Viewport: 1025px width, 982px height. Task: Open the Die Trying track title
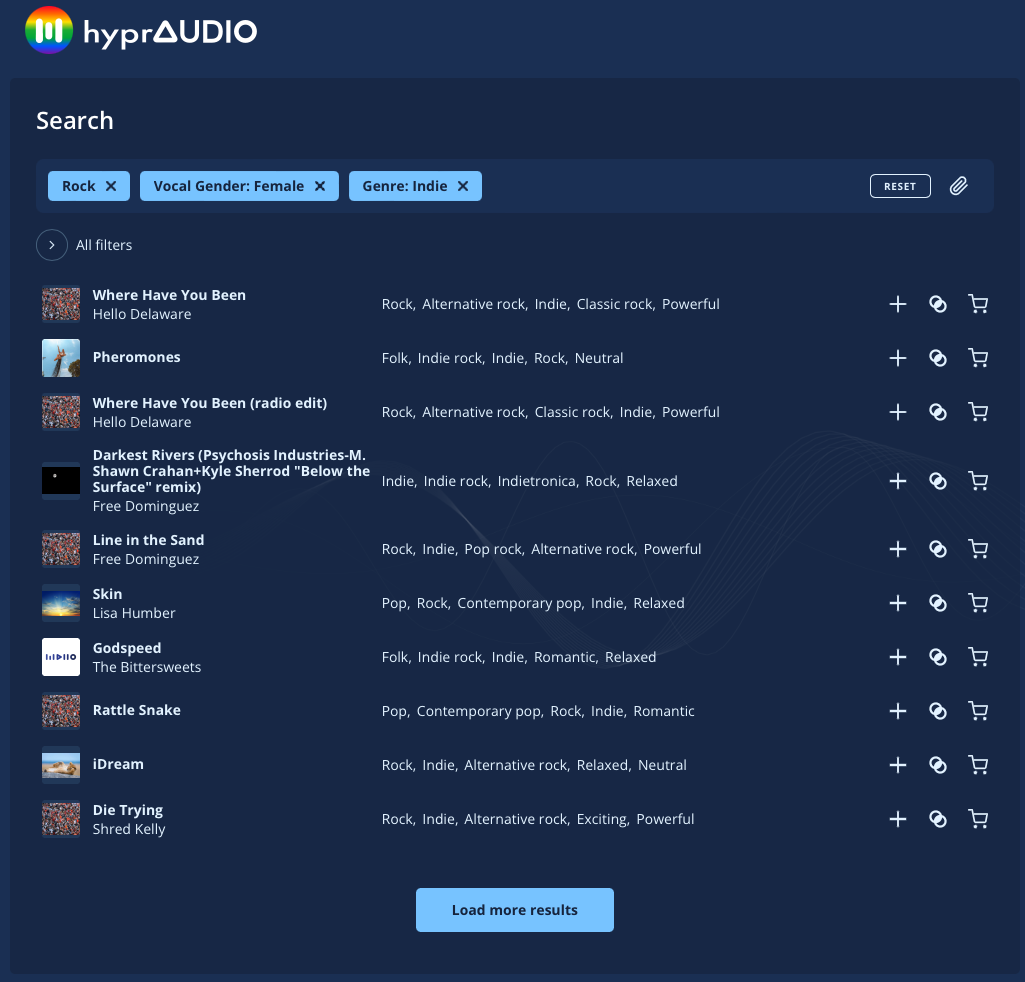click(127, 810)
